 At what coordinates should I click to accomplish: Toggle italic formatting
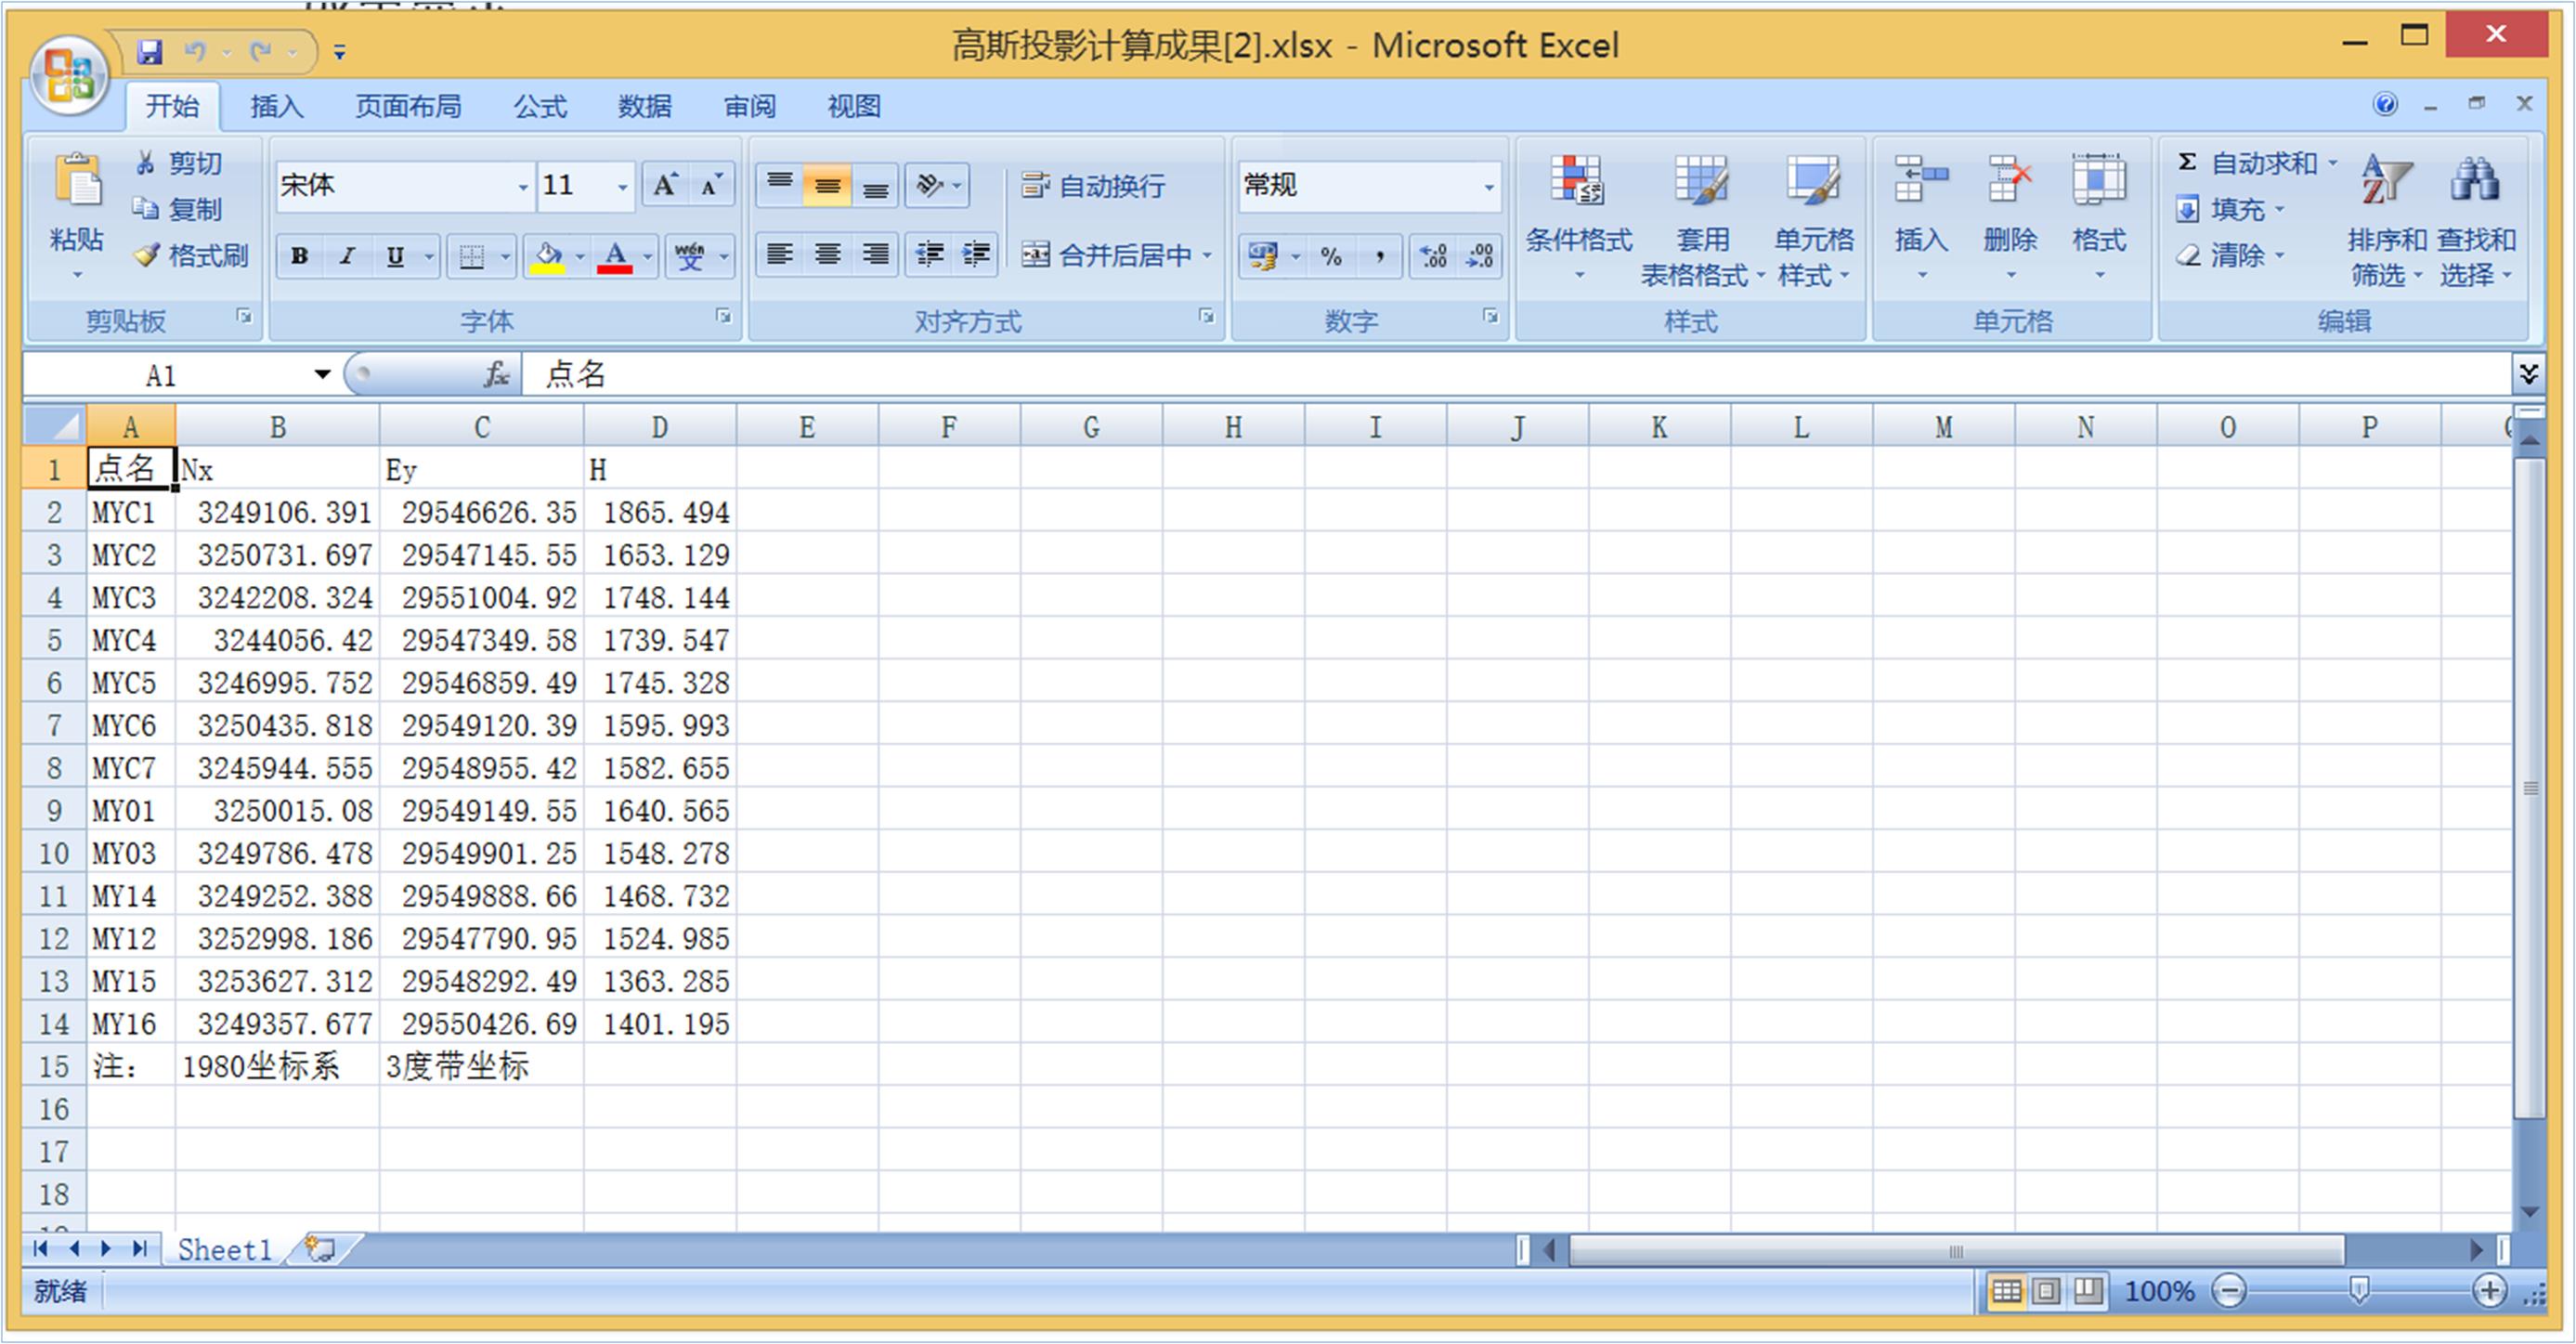point(347,256)
